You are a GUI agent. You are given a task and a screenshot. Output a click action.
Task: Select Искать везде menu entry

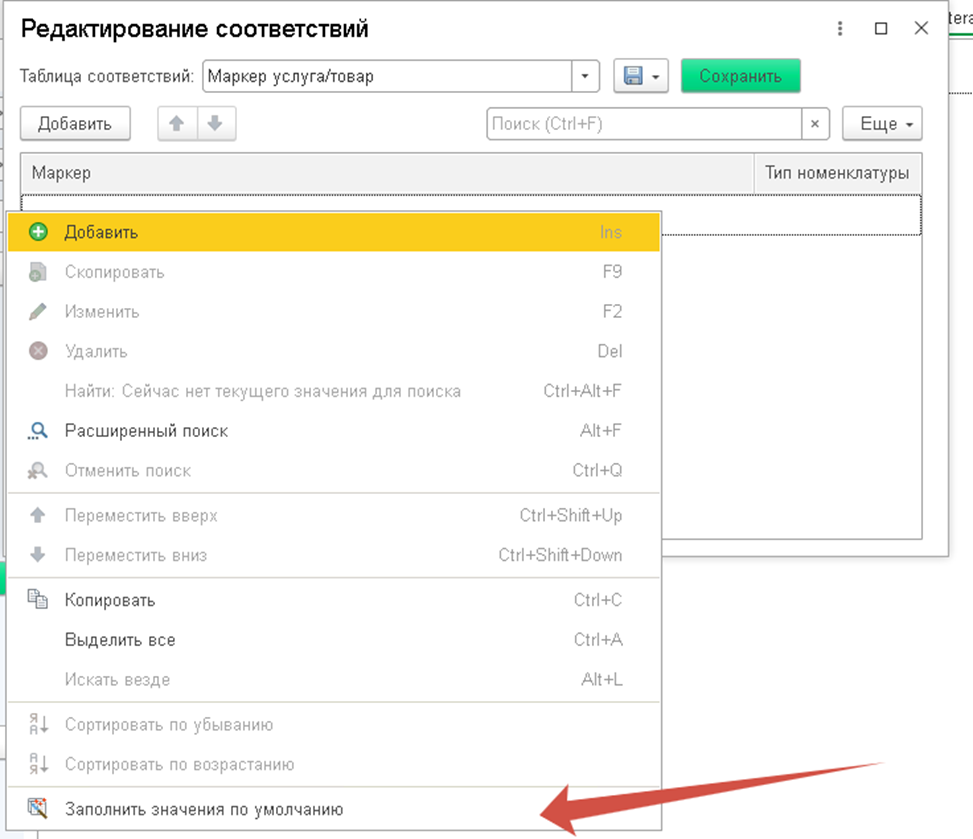(x=334, y=679)
